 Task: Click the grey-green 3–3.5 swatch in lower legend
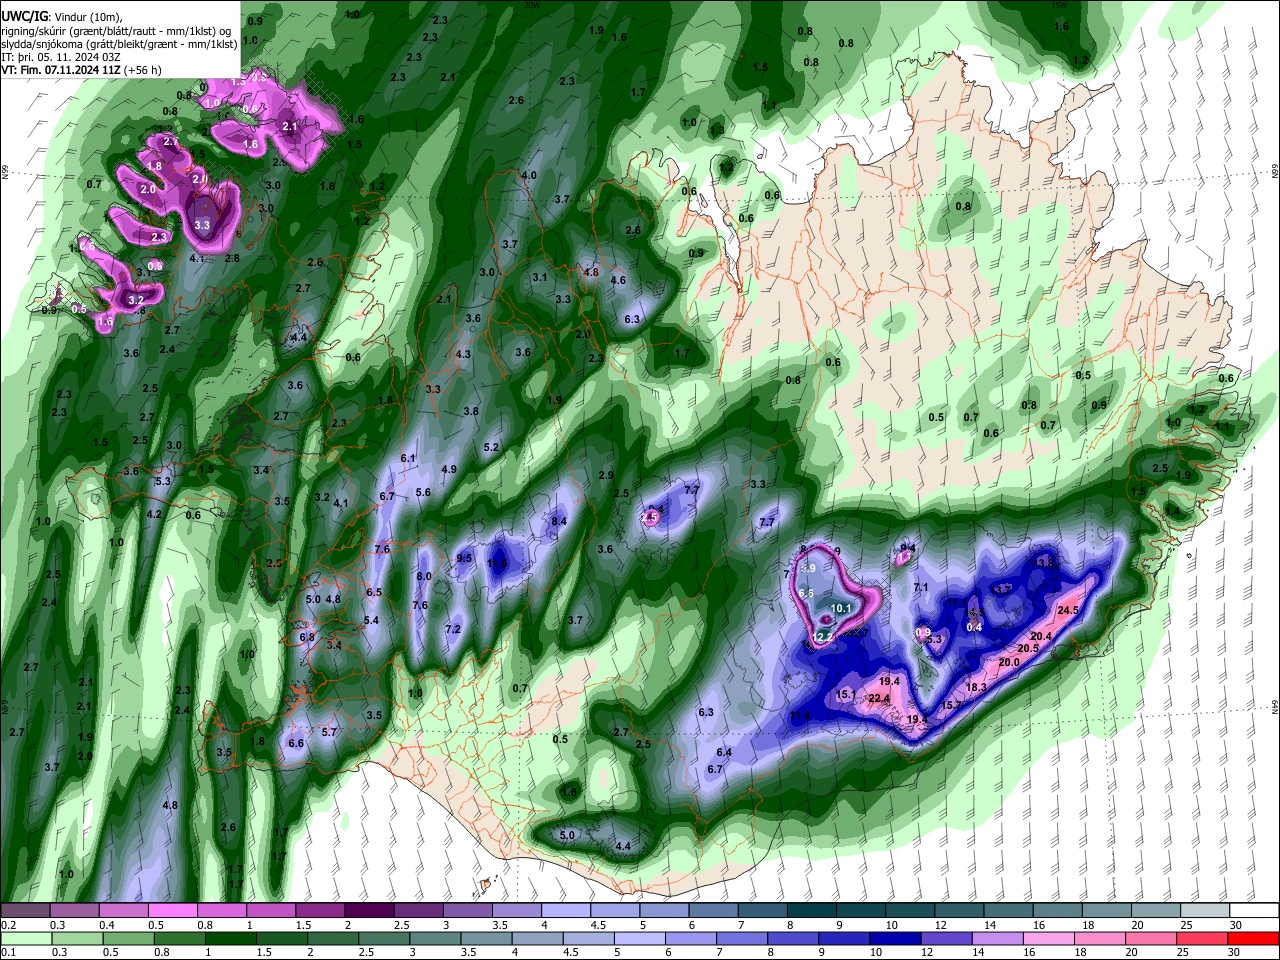436,938
